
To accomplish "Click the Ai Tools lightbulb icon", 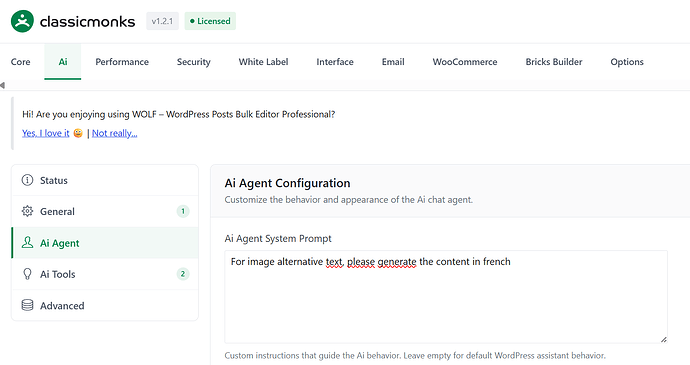I will (x=27, y=274).
